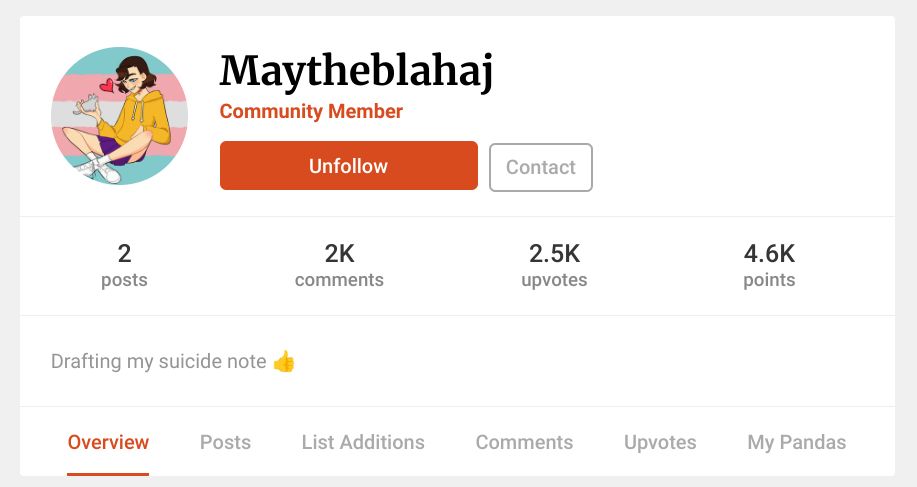Click the "comments" label below 2K
Image resolution: width=917 pixels, height=487 pixels.
pyautogui.click(x=339, y=280)
